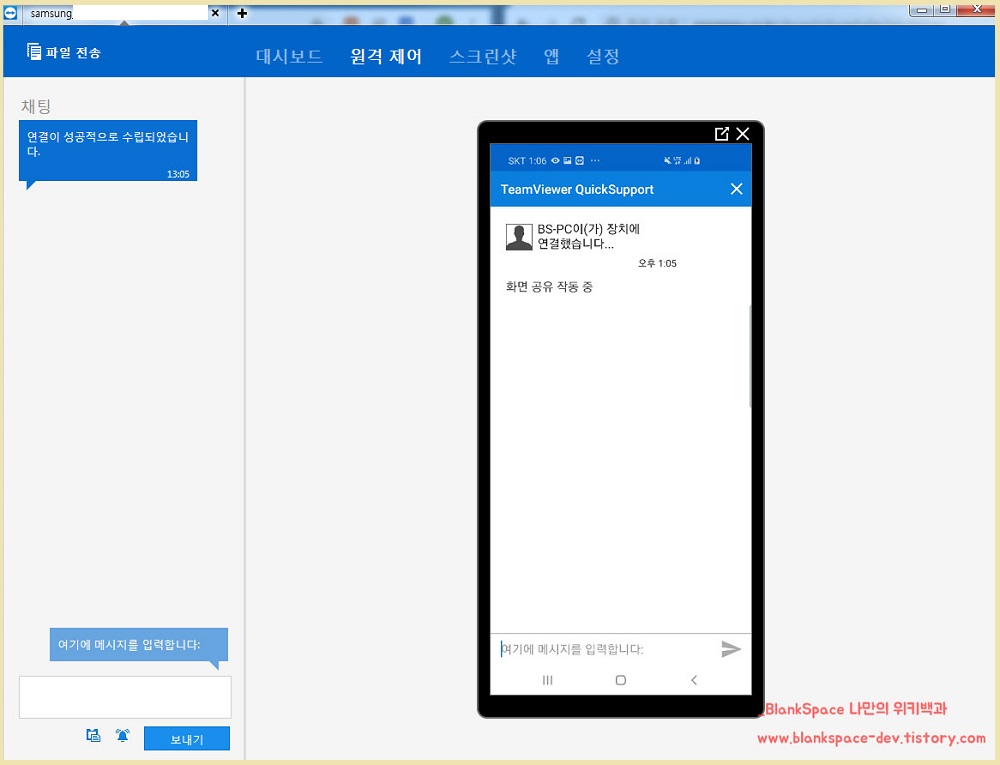
Task: Tap the phone back button
Action: point(694,680)
